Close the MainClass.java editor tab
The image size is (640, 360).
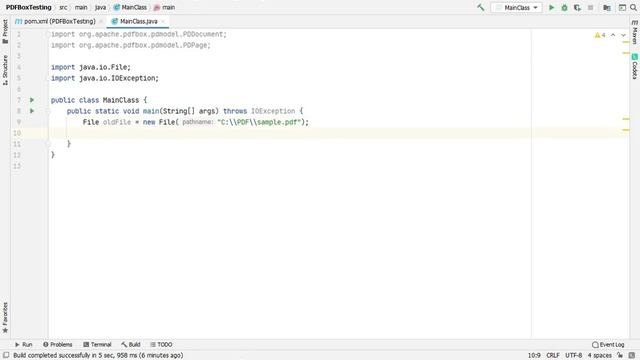point(163,21)
